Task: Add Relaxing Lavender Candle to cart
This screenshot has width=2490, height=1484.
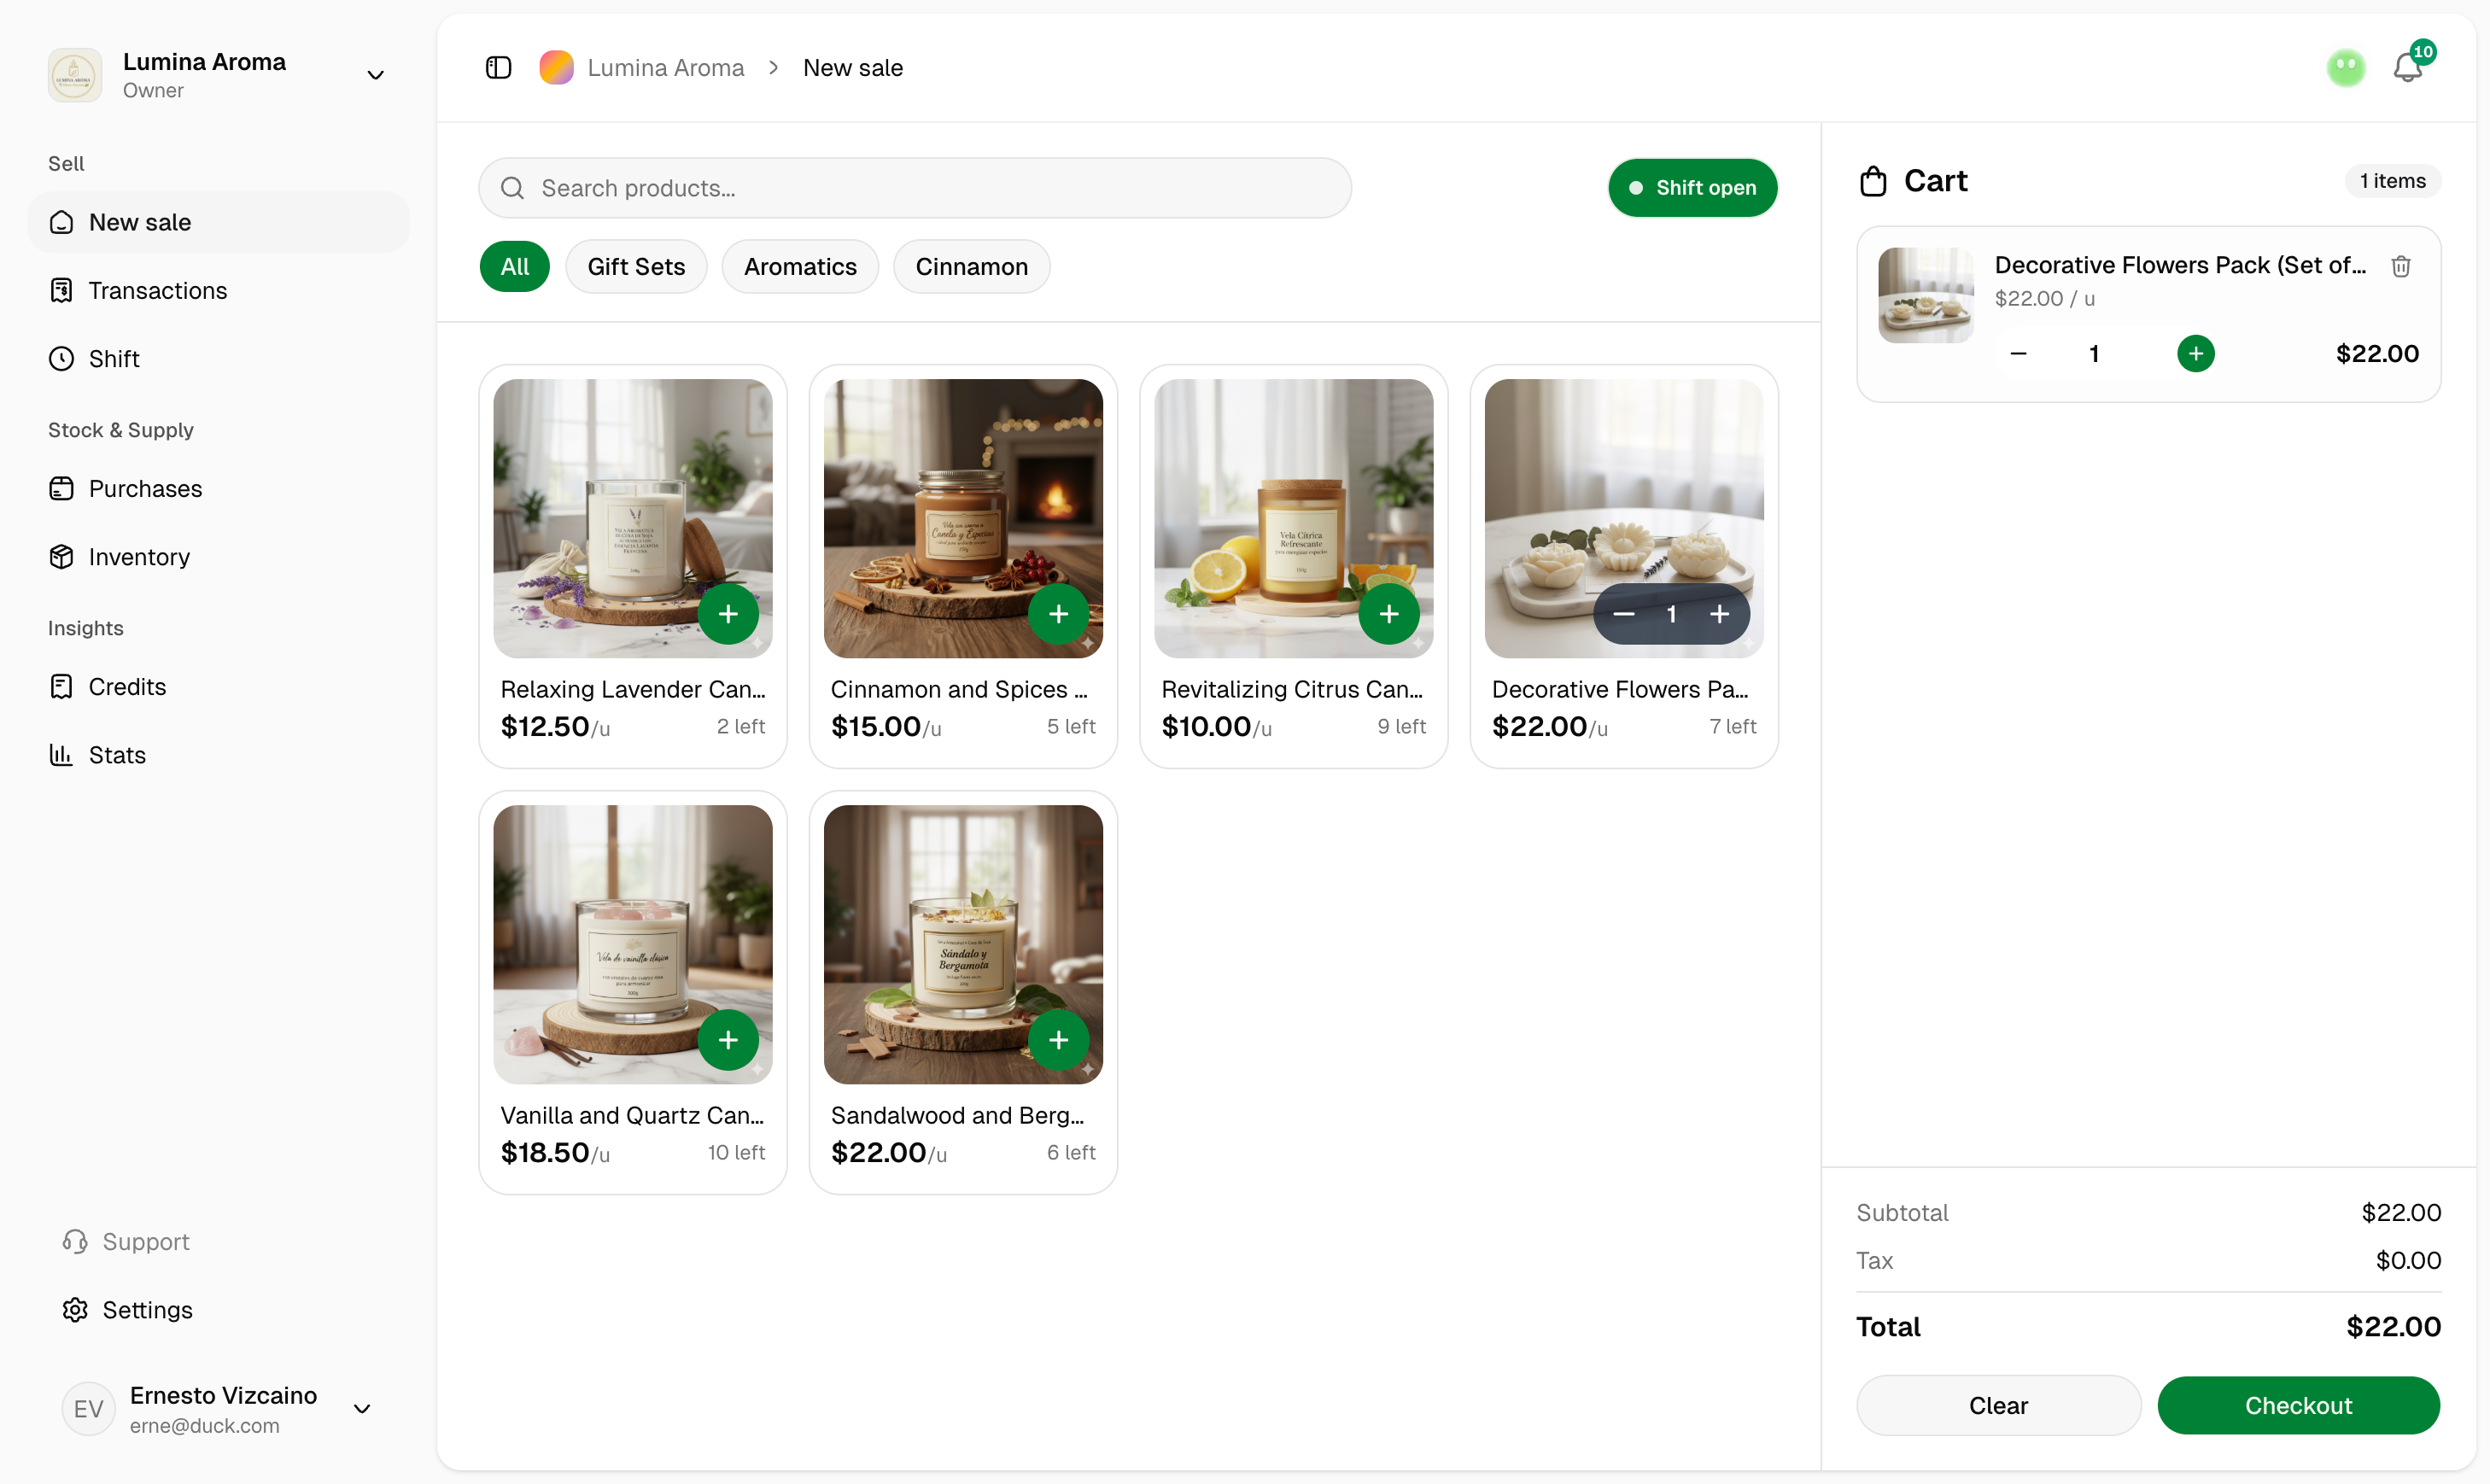Action: click(x=728, y=613)
